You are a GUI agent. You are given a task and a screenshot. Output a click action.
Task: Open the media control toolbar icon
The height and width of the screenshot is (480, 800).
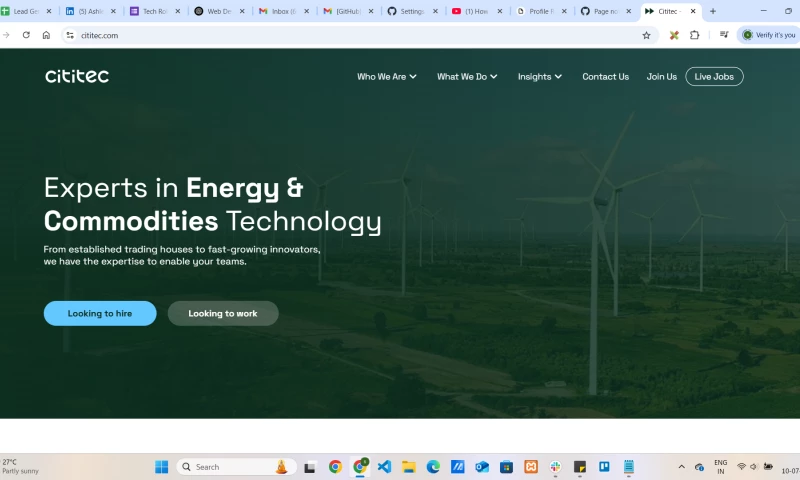click(724, 35)
